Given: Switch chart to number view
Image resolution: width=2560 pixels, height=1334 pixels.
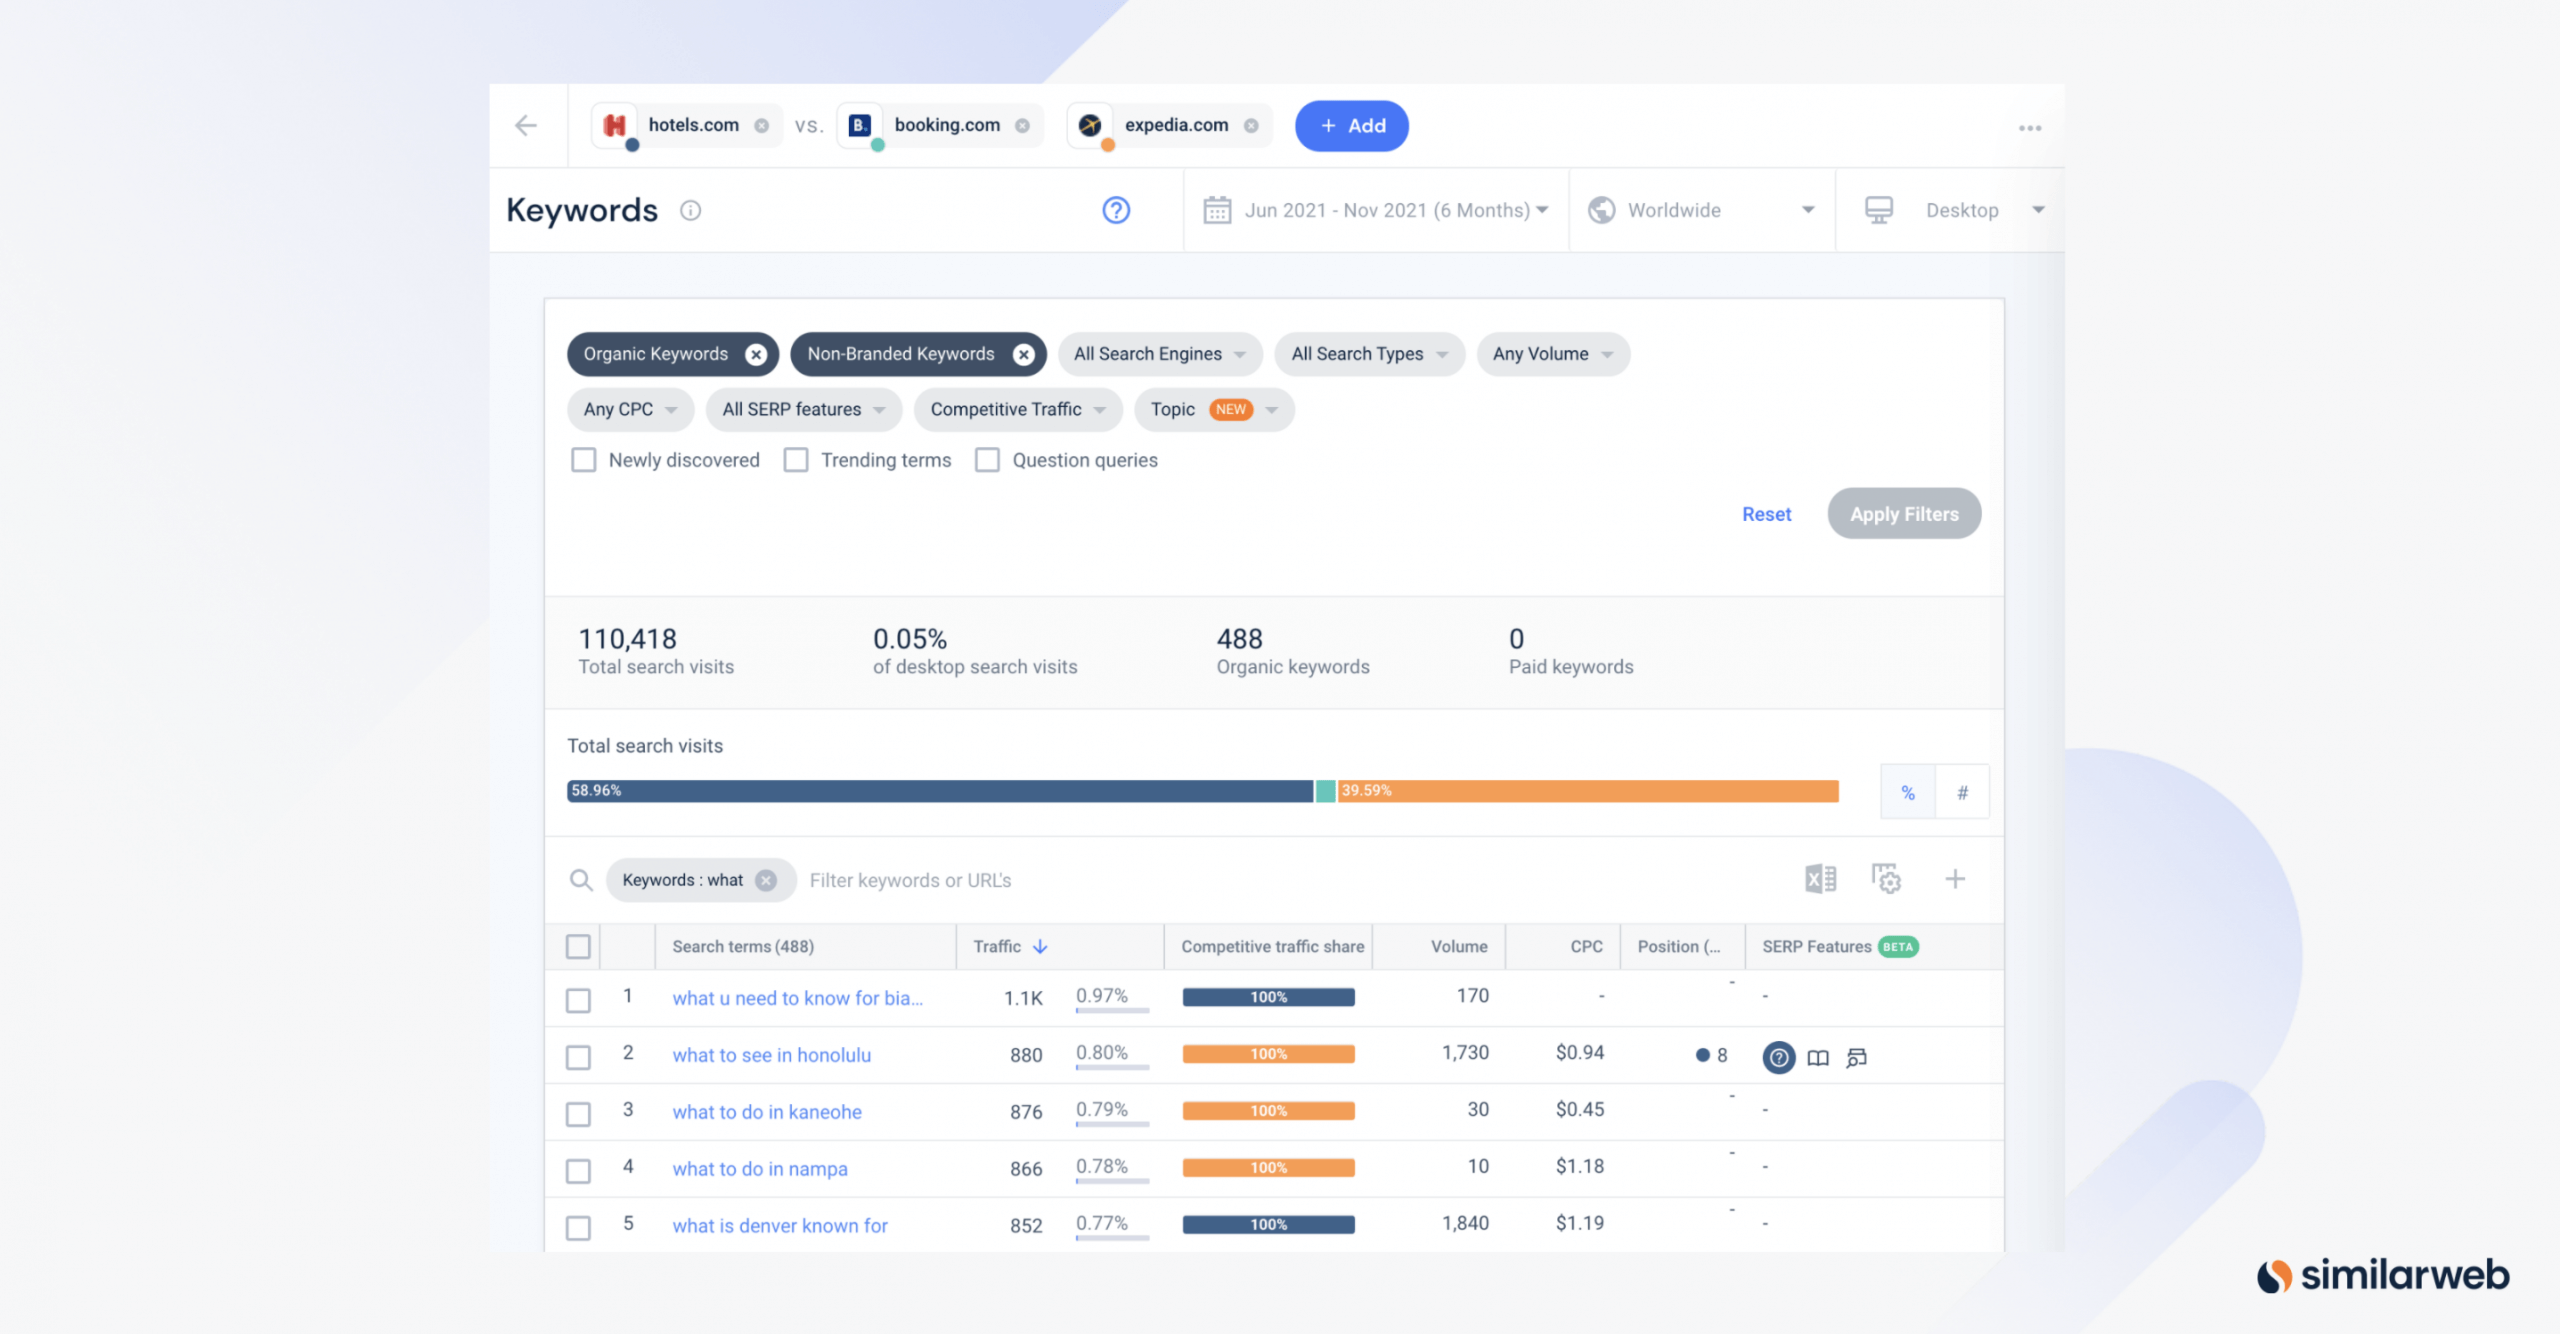Looking at the screenshot, I should 1962,792.
